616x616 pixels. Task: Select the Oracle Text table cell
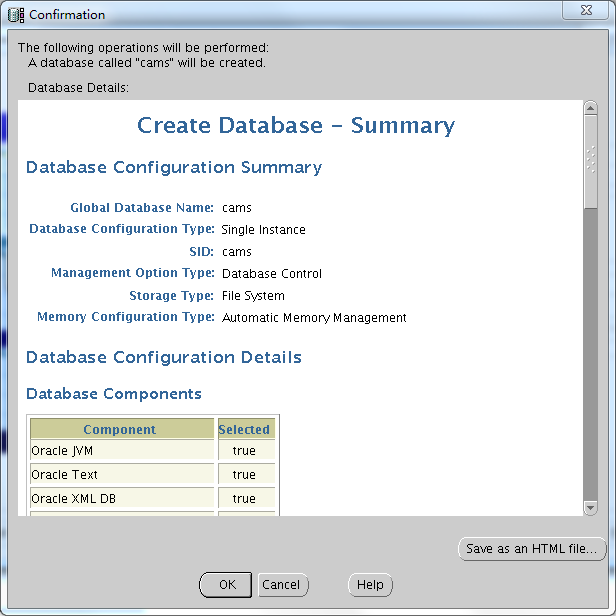click(x=122, y=474)
